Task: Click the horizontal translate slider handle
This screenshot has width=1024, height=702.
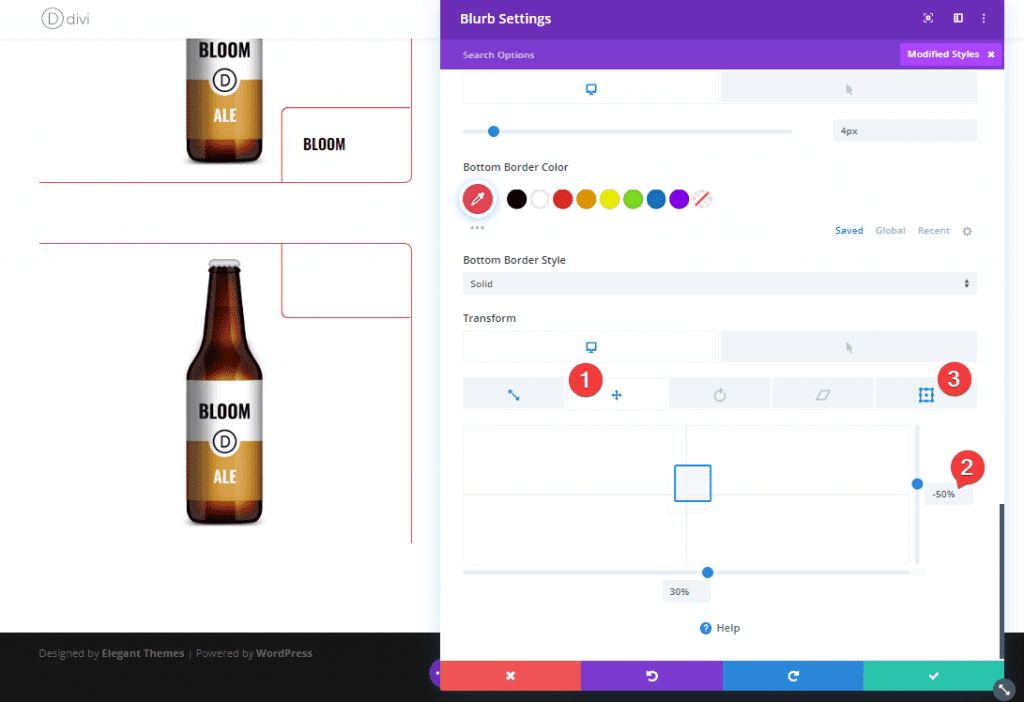Action: click(x=707, y=573)
